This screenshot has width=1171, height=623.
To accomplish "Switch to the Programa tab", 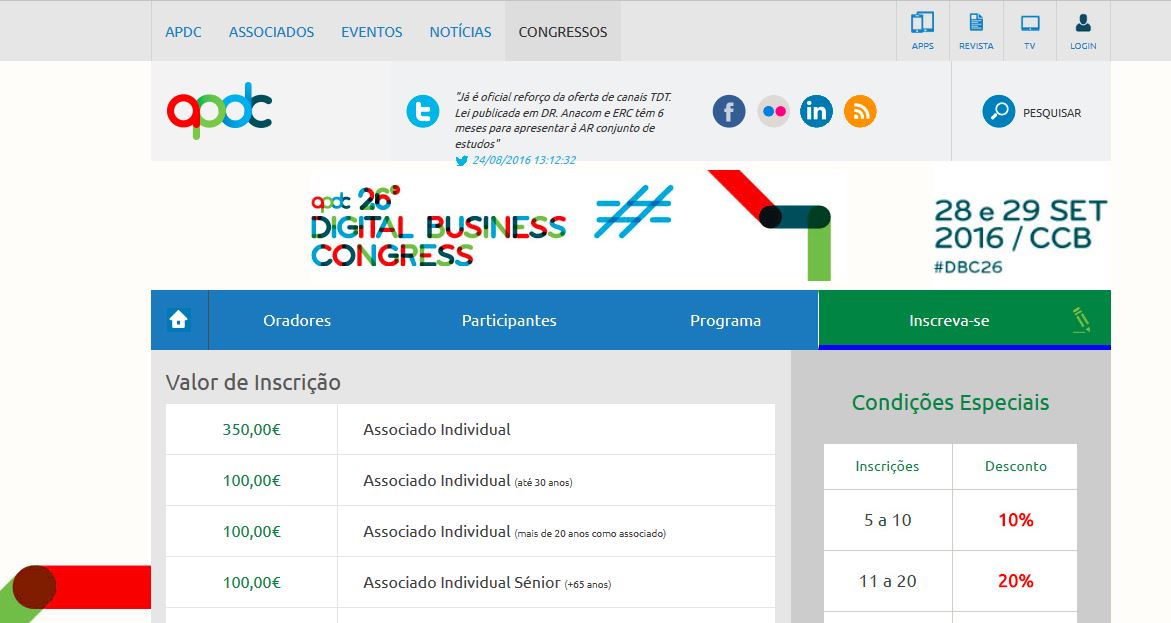I will 725,320.
